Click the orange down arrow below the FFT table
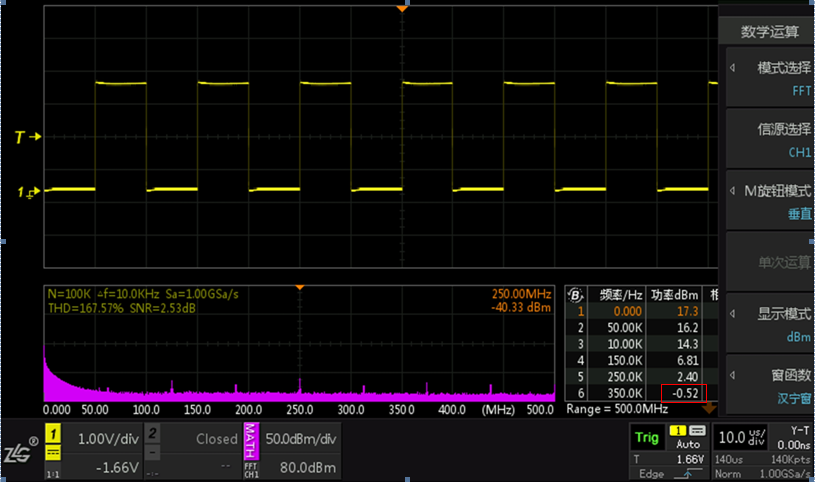 click(x=710, y=408)
